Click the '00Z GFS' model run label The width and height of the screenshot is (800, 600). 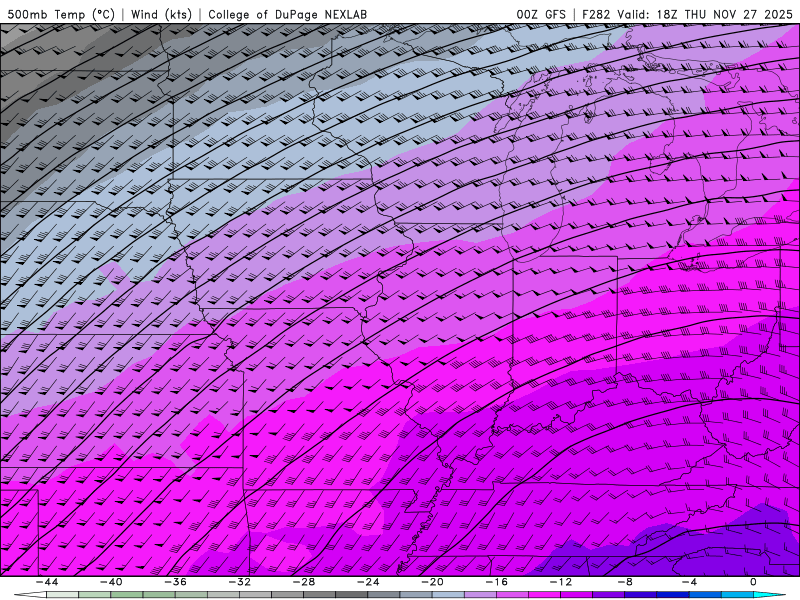coord(541,14)
